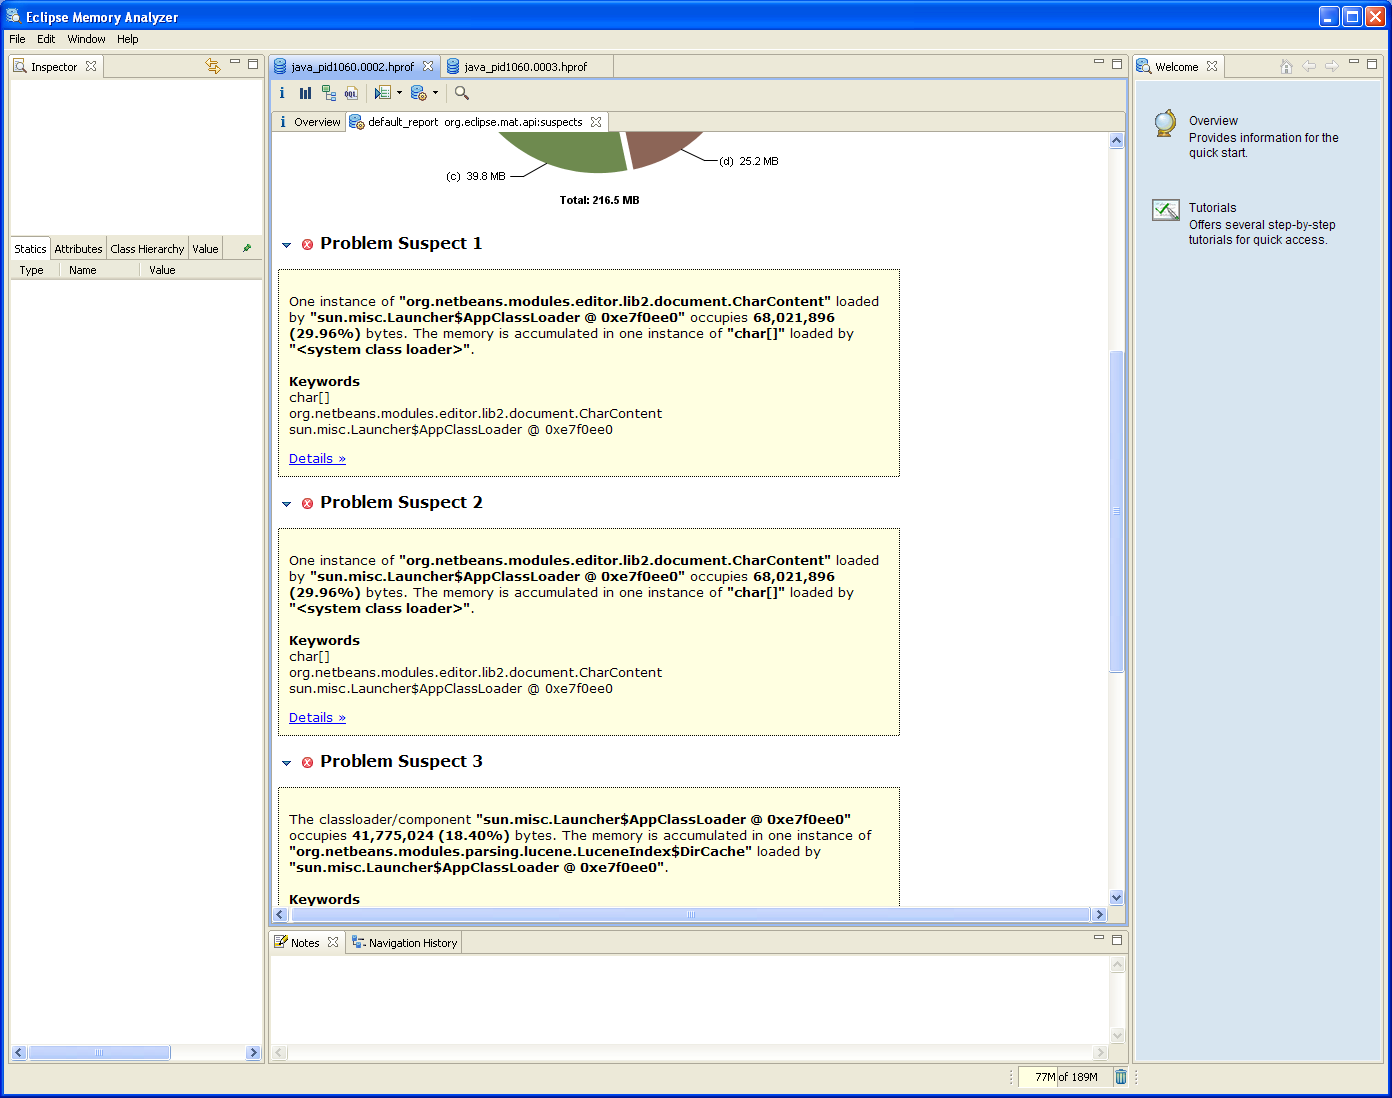Screen dimensions: 1392x1098
Task: Close the java_pid1060.0002.hprof tab
Action: click(428, 66)
